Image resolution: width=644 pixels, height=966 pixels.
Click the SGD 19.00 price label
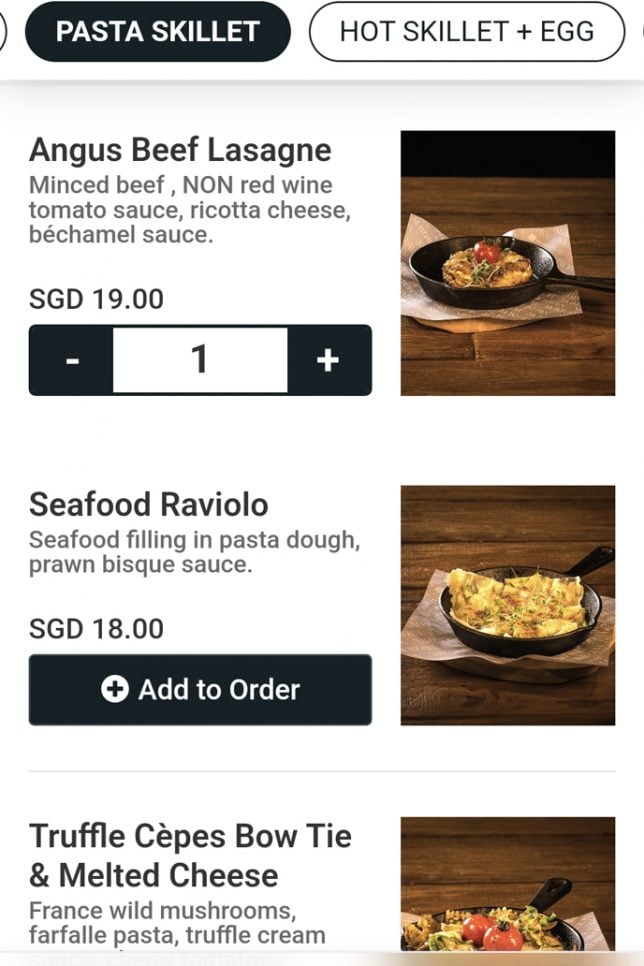pos(96,299)
